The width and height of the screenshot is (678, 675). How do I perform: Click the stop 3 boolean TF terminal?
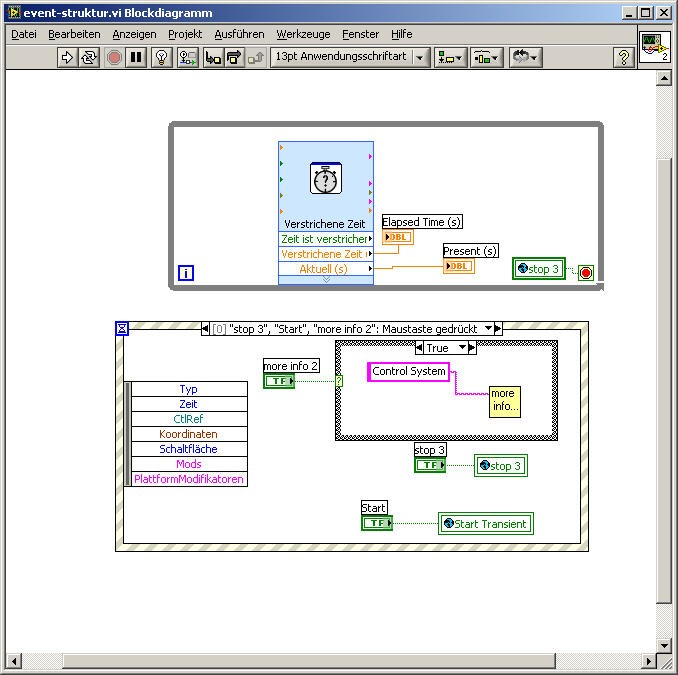point(430,465)
